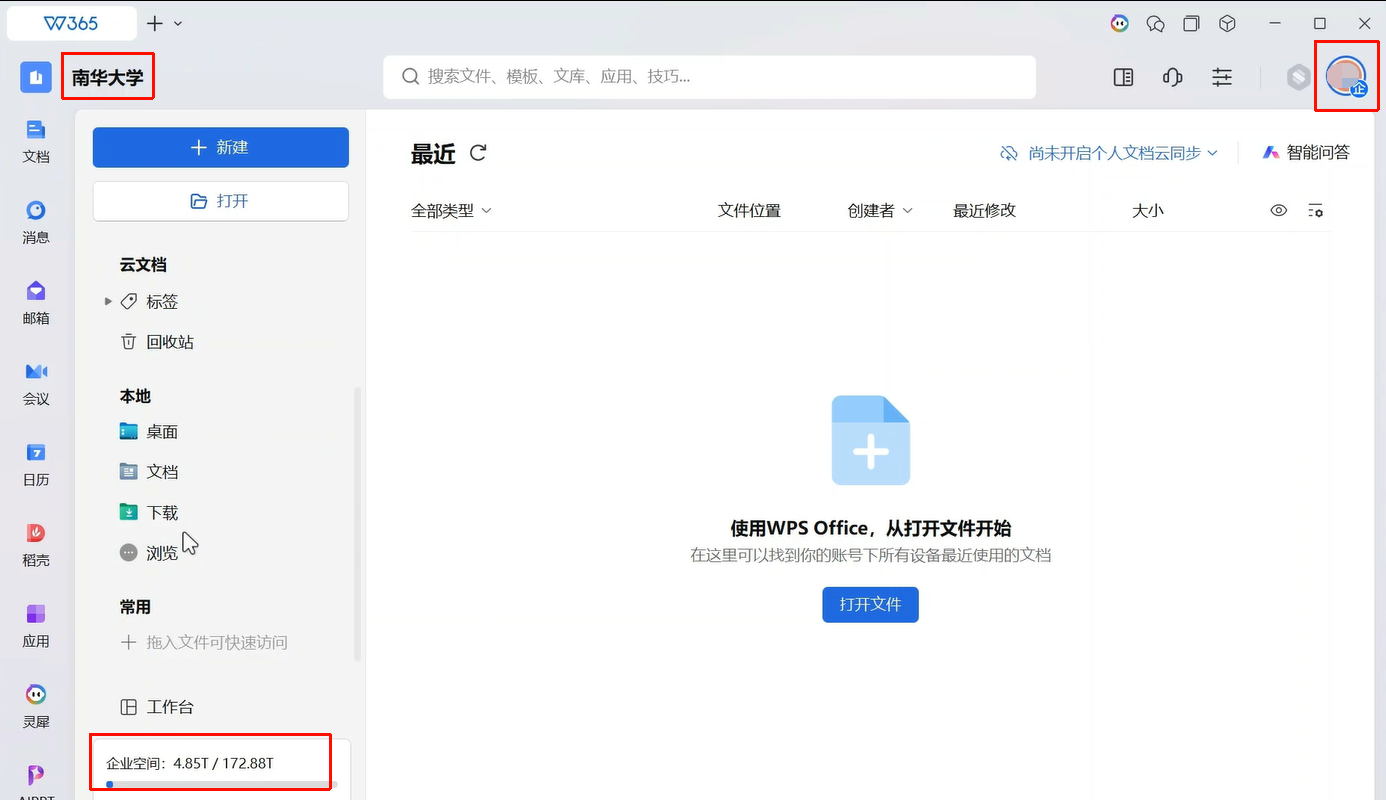Open 智能问答 smart Q&A
Image resolution: width=1386 pixels, height=800 pixels.
click(x=1306, y=153)
